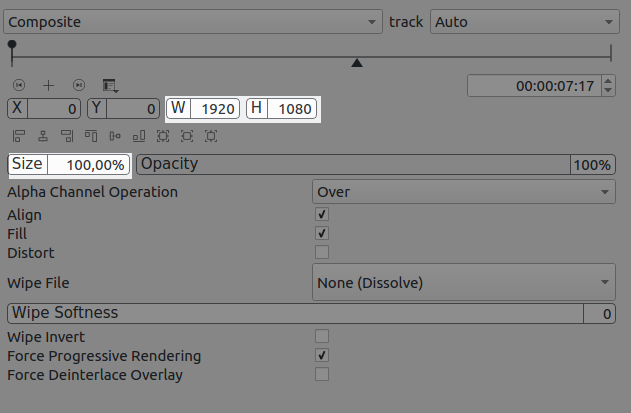Click the Opacity slider bar
Image resolution: width=631 pixels, height=413 pixels.
(352, 164)
